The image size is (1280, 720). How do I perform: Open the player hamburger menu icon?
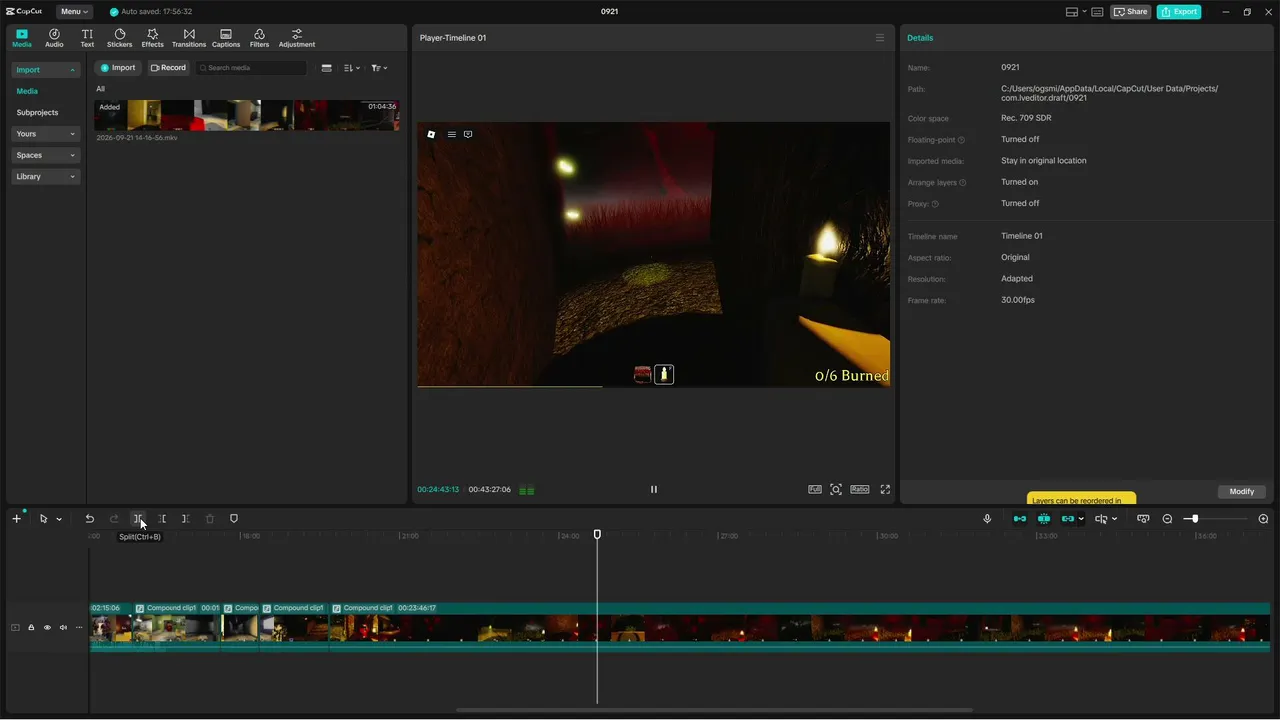tap(880, 38)
